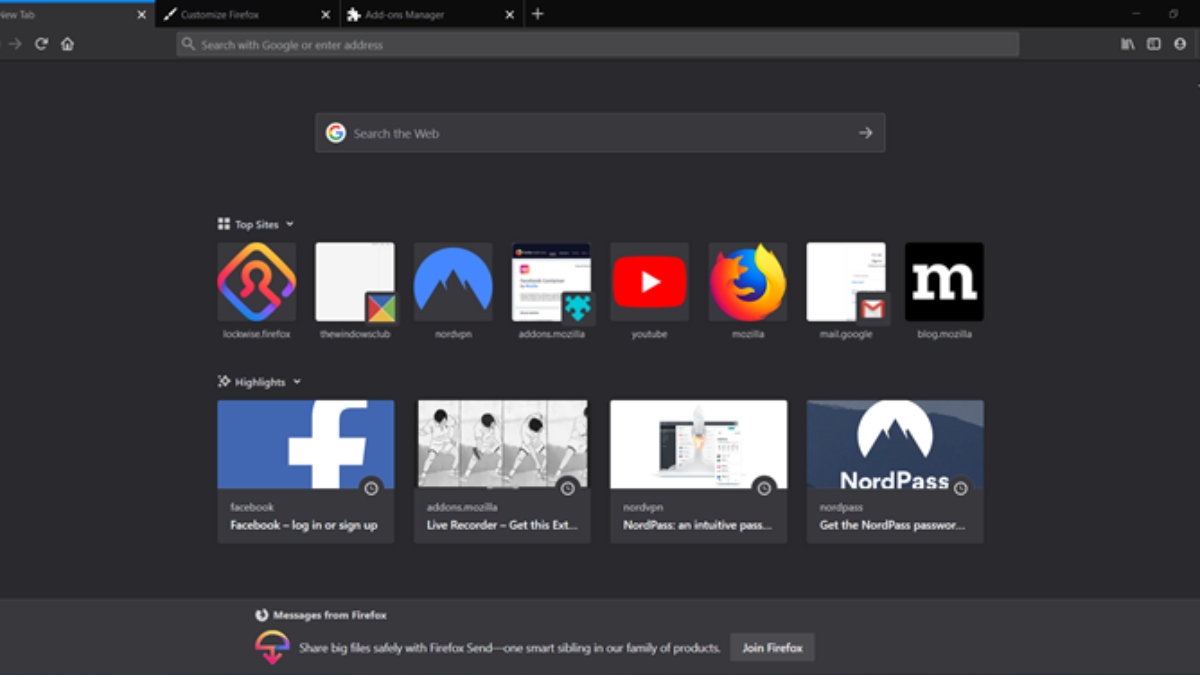
Task: Click 'Live Recorder – Get this Ext...' title
Action: tap(502, 525)
